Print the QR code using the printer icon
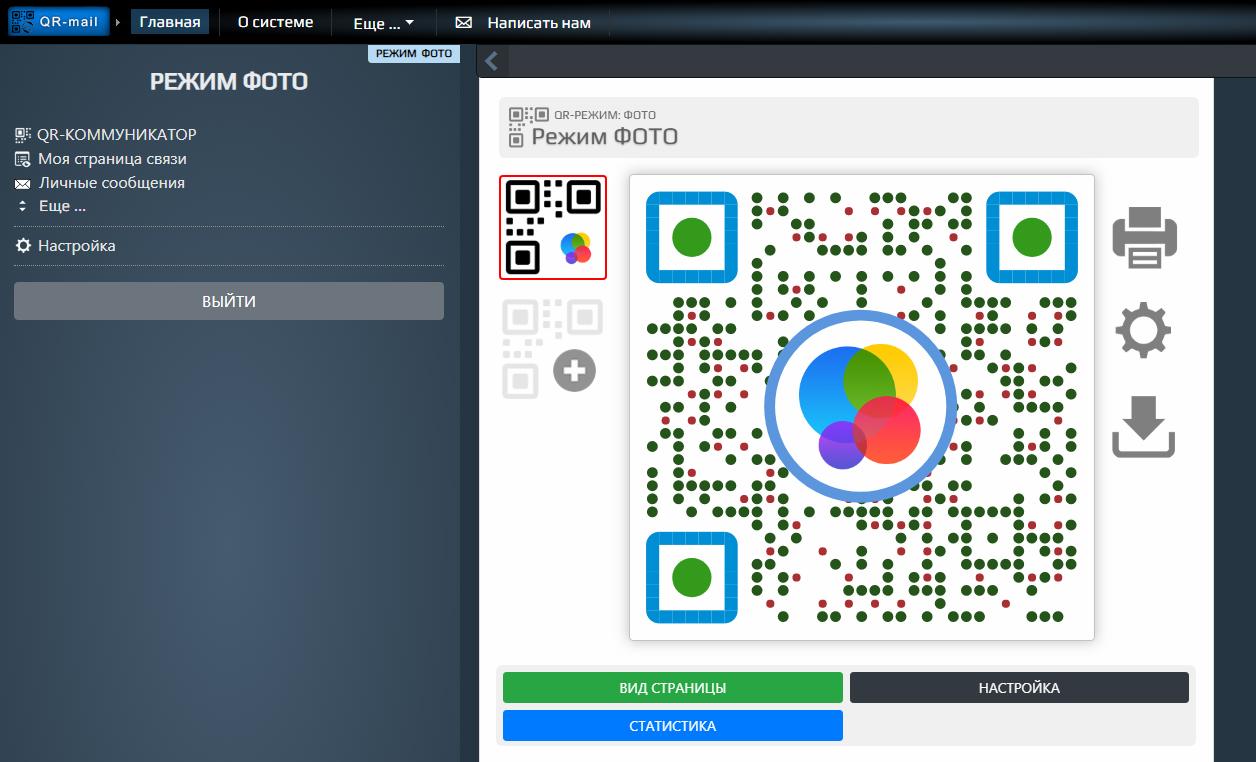1256x762 pixels. pos(1144,237)
